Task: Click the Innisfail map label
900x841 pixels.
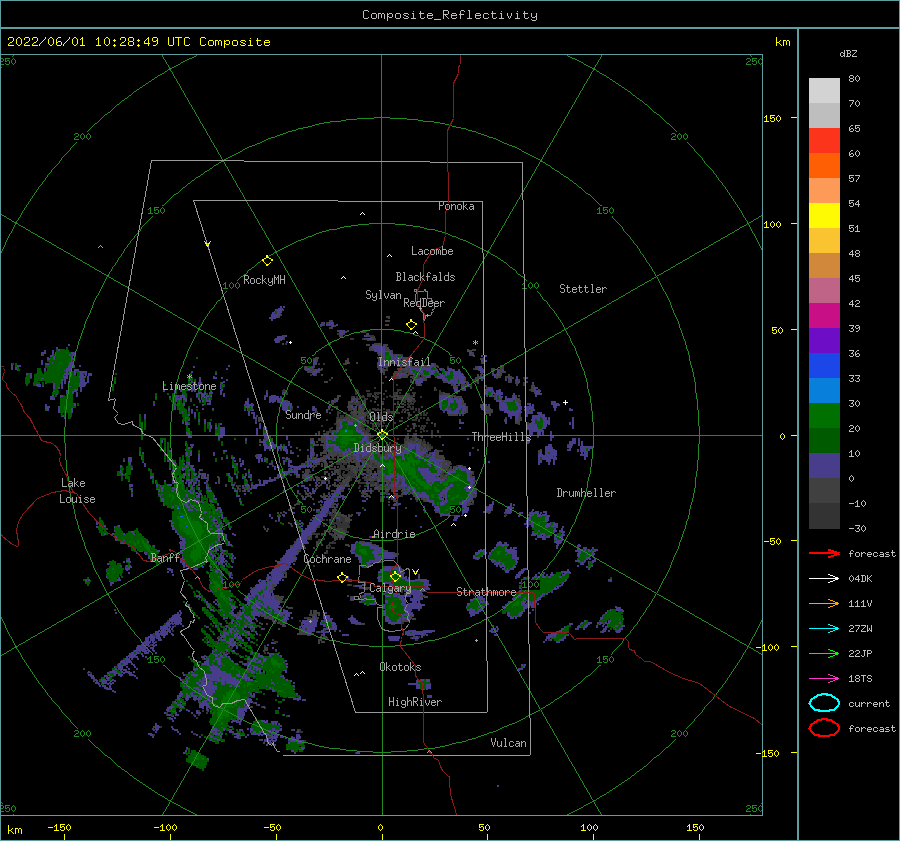Action: point(404,362)
